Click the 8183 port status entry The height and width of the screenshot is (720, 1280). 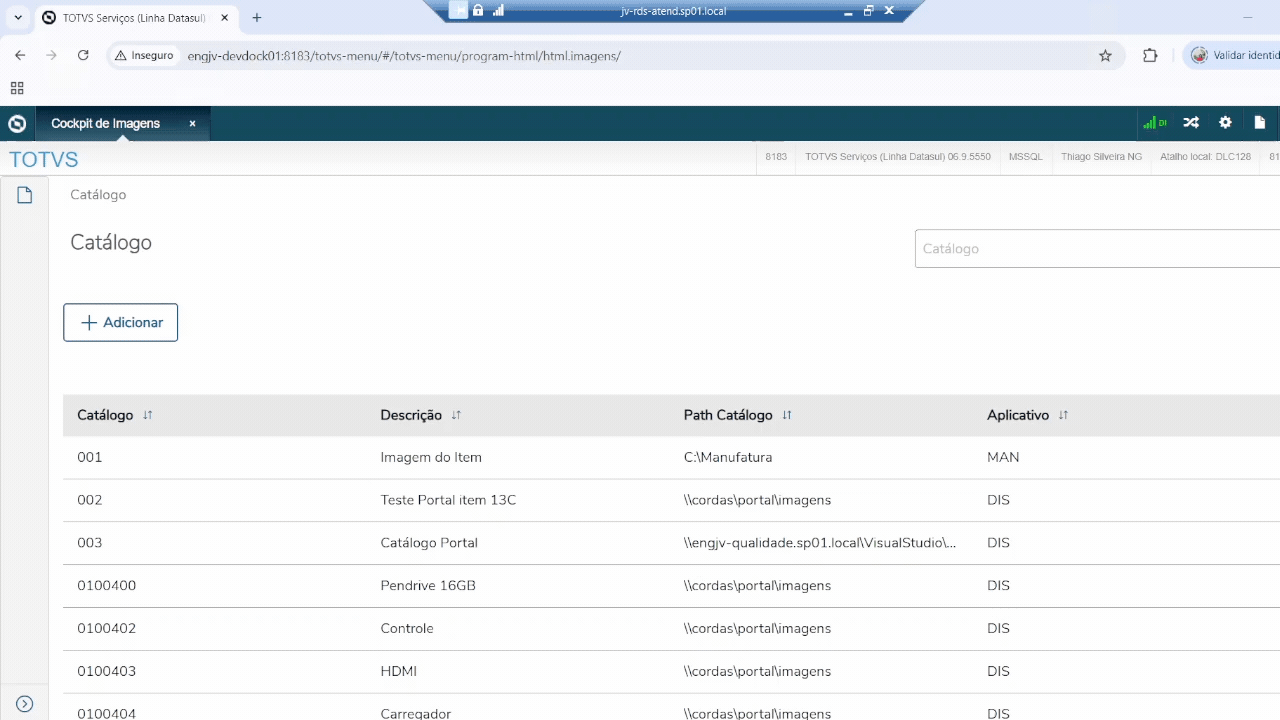tap(776, 157)
